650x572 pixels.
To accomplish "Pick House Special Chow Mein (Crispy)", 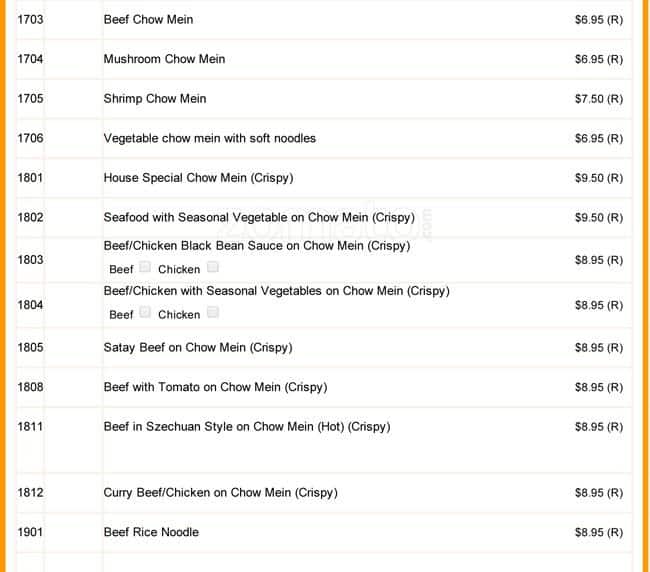I will pyautogui.click(x=198, y=178).
